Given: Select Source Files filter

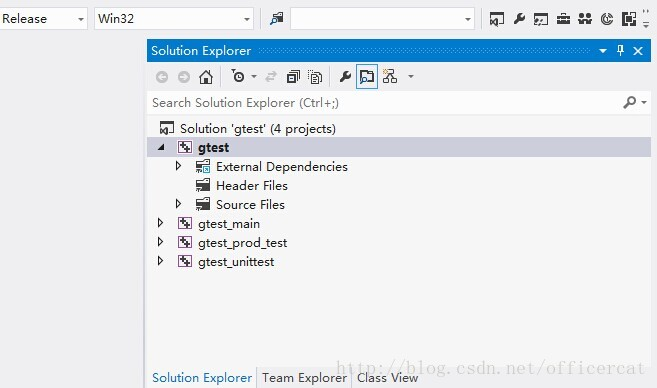Looking at the screenshot, I should [250, 205].
